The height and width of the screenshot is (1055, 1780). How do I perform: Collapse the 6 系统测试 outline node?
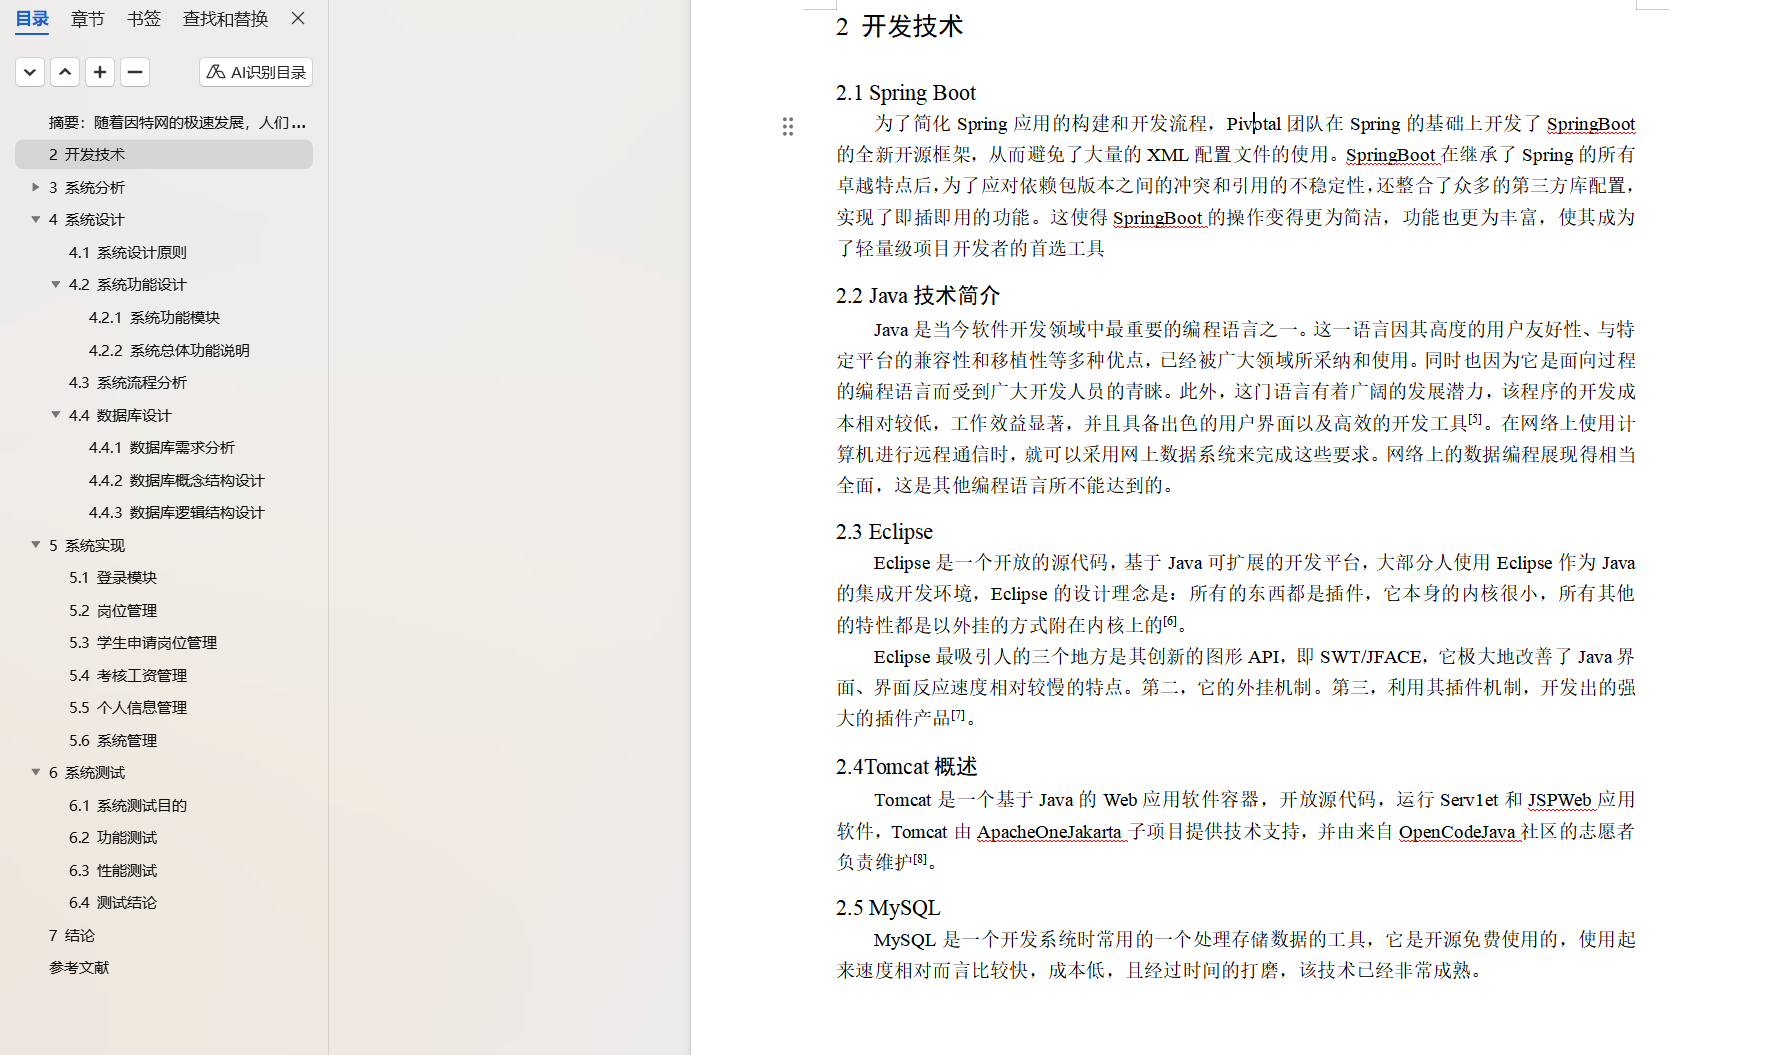[36, 772]
